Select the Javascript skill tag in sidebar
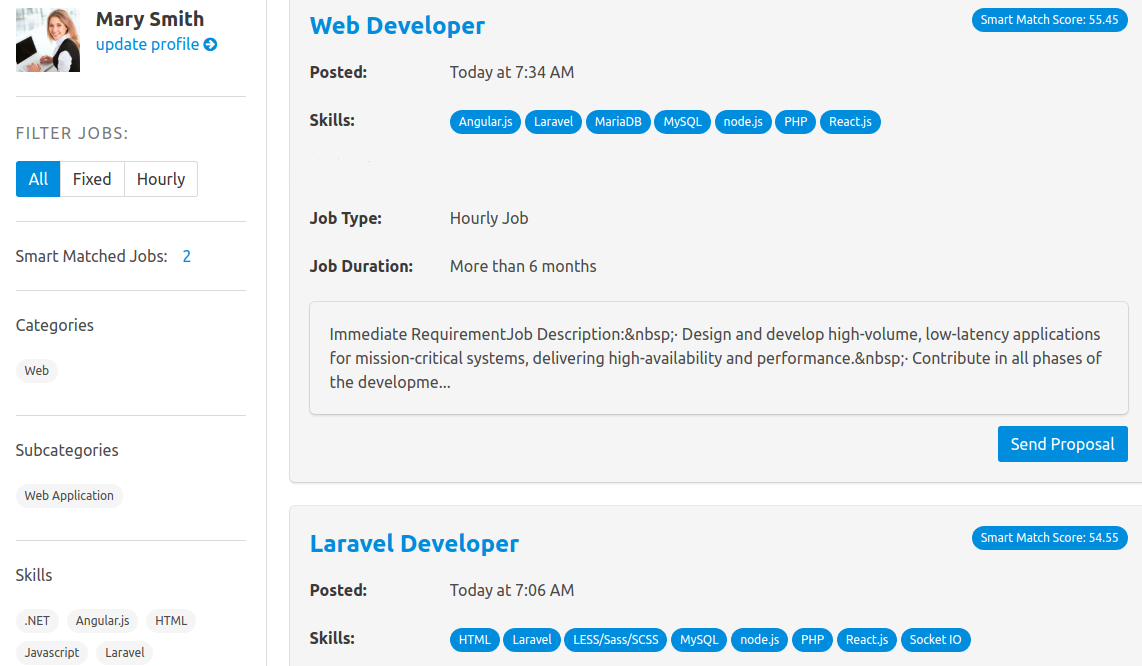 point(52,653)
